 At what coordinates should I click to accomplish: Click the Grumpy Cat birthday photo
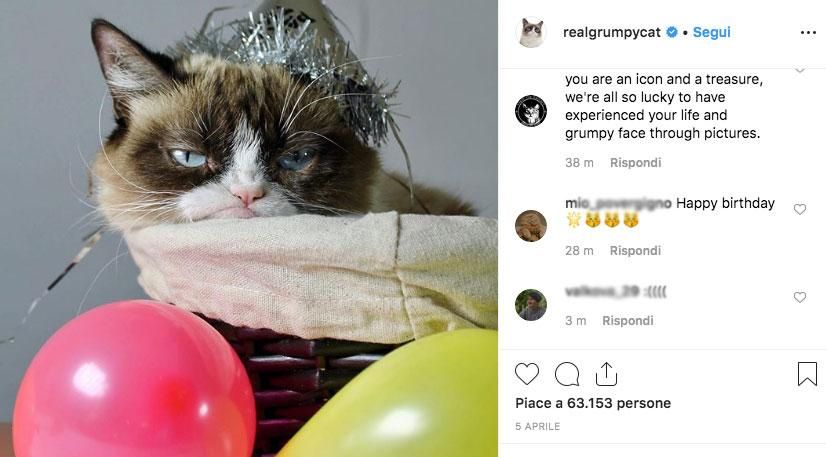pos(249,228)
